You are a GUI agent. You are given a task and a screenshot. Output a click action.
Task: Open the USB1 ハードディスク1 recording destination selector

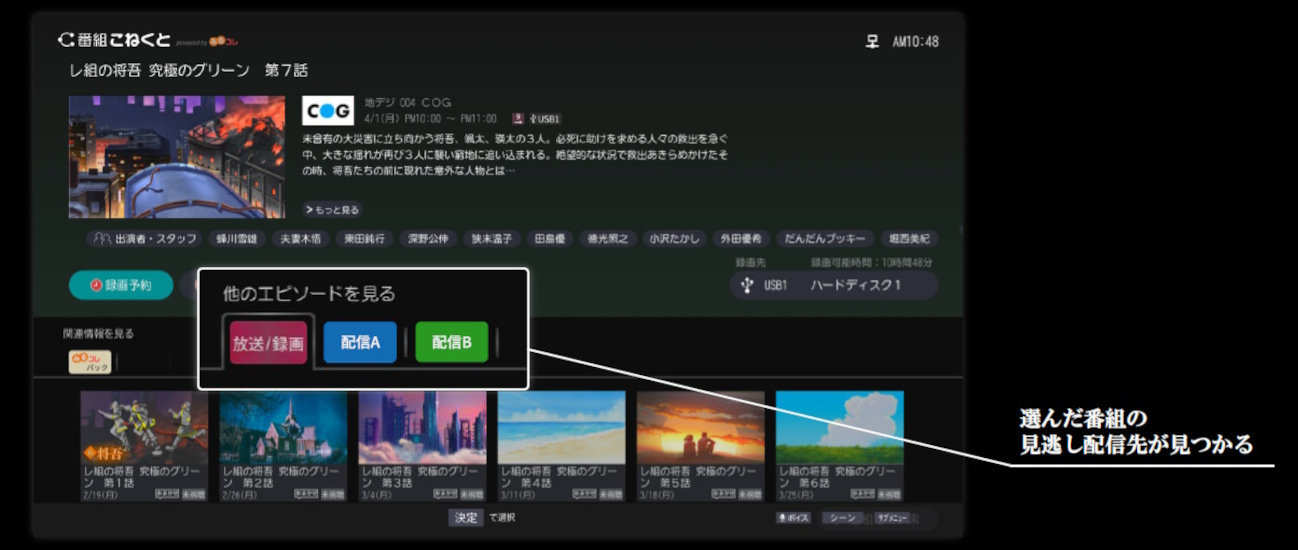tap(833, 286)
